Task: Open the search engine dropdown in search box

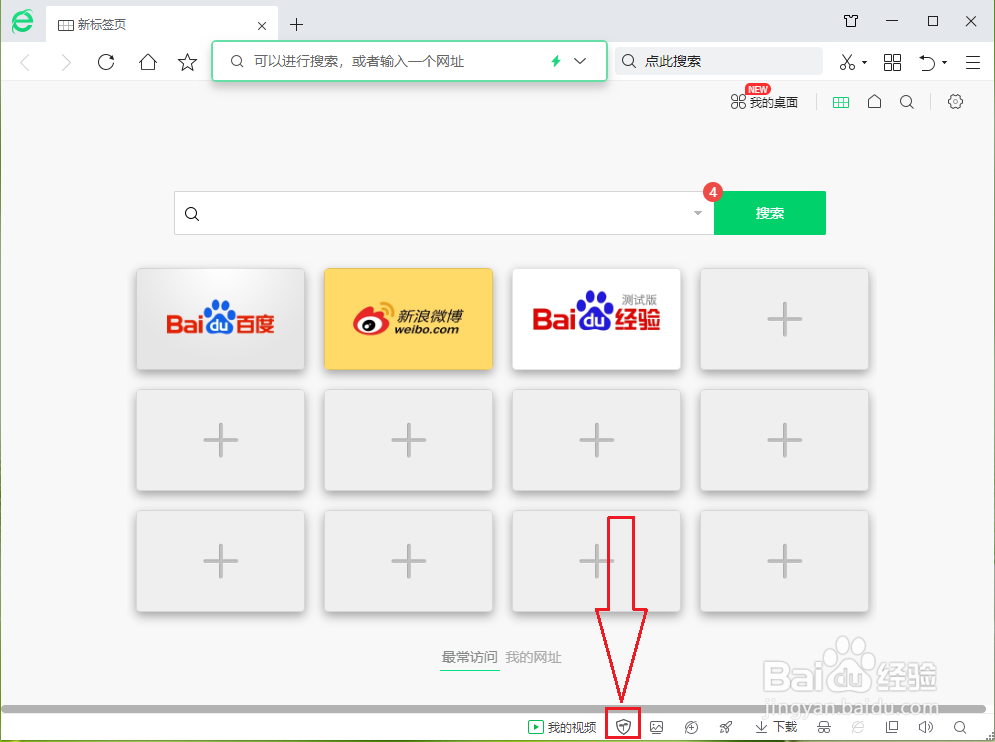Action: tap(697, 213)
